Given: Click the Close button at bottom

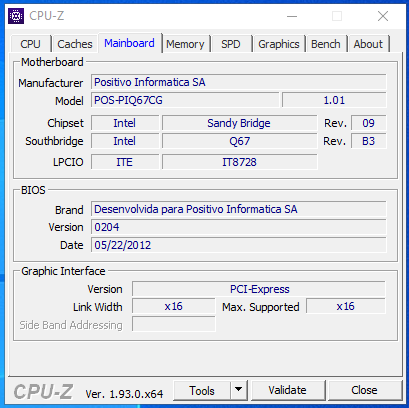Looking at the screenshot, I should (364, 390).
